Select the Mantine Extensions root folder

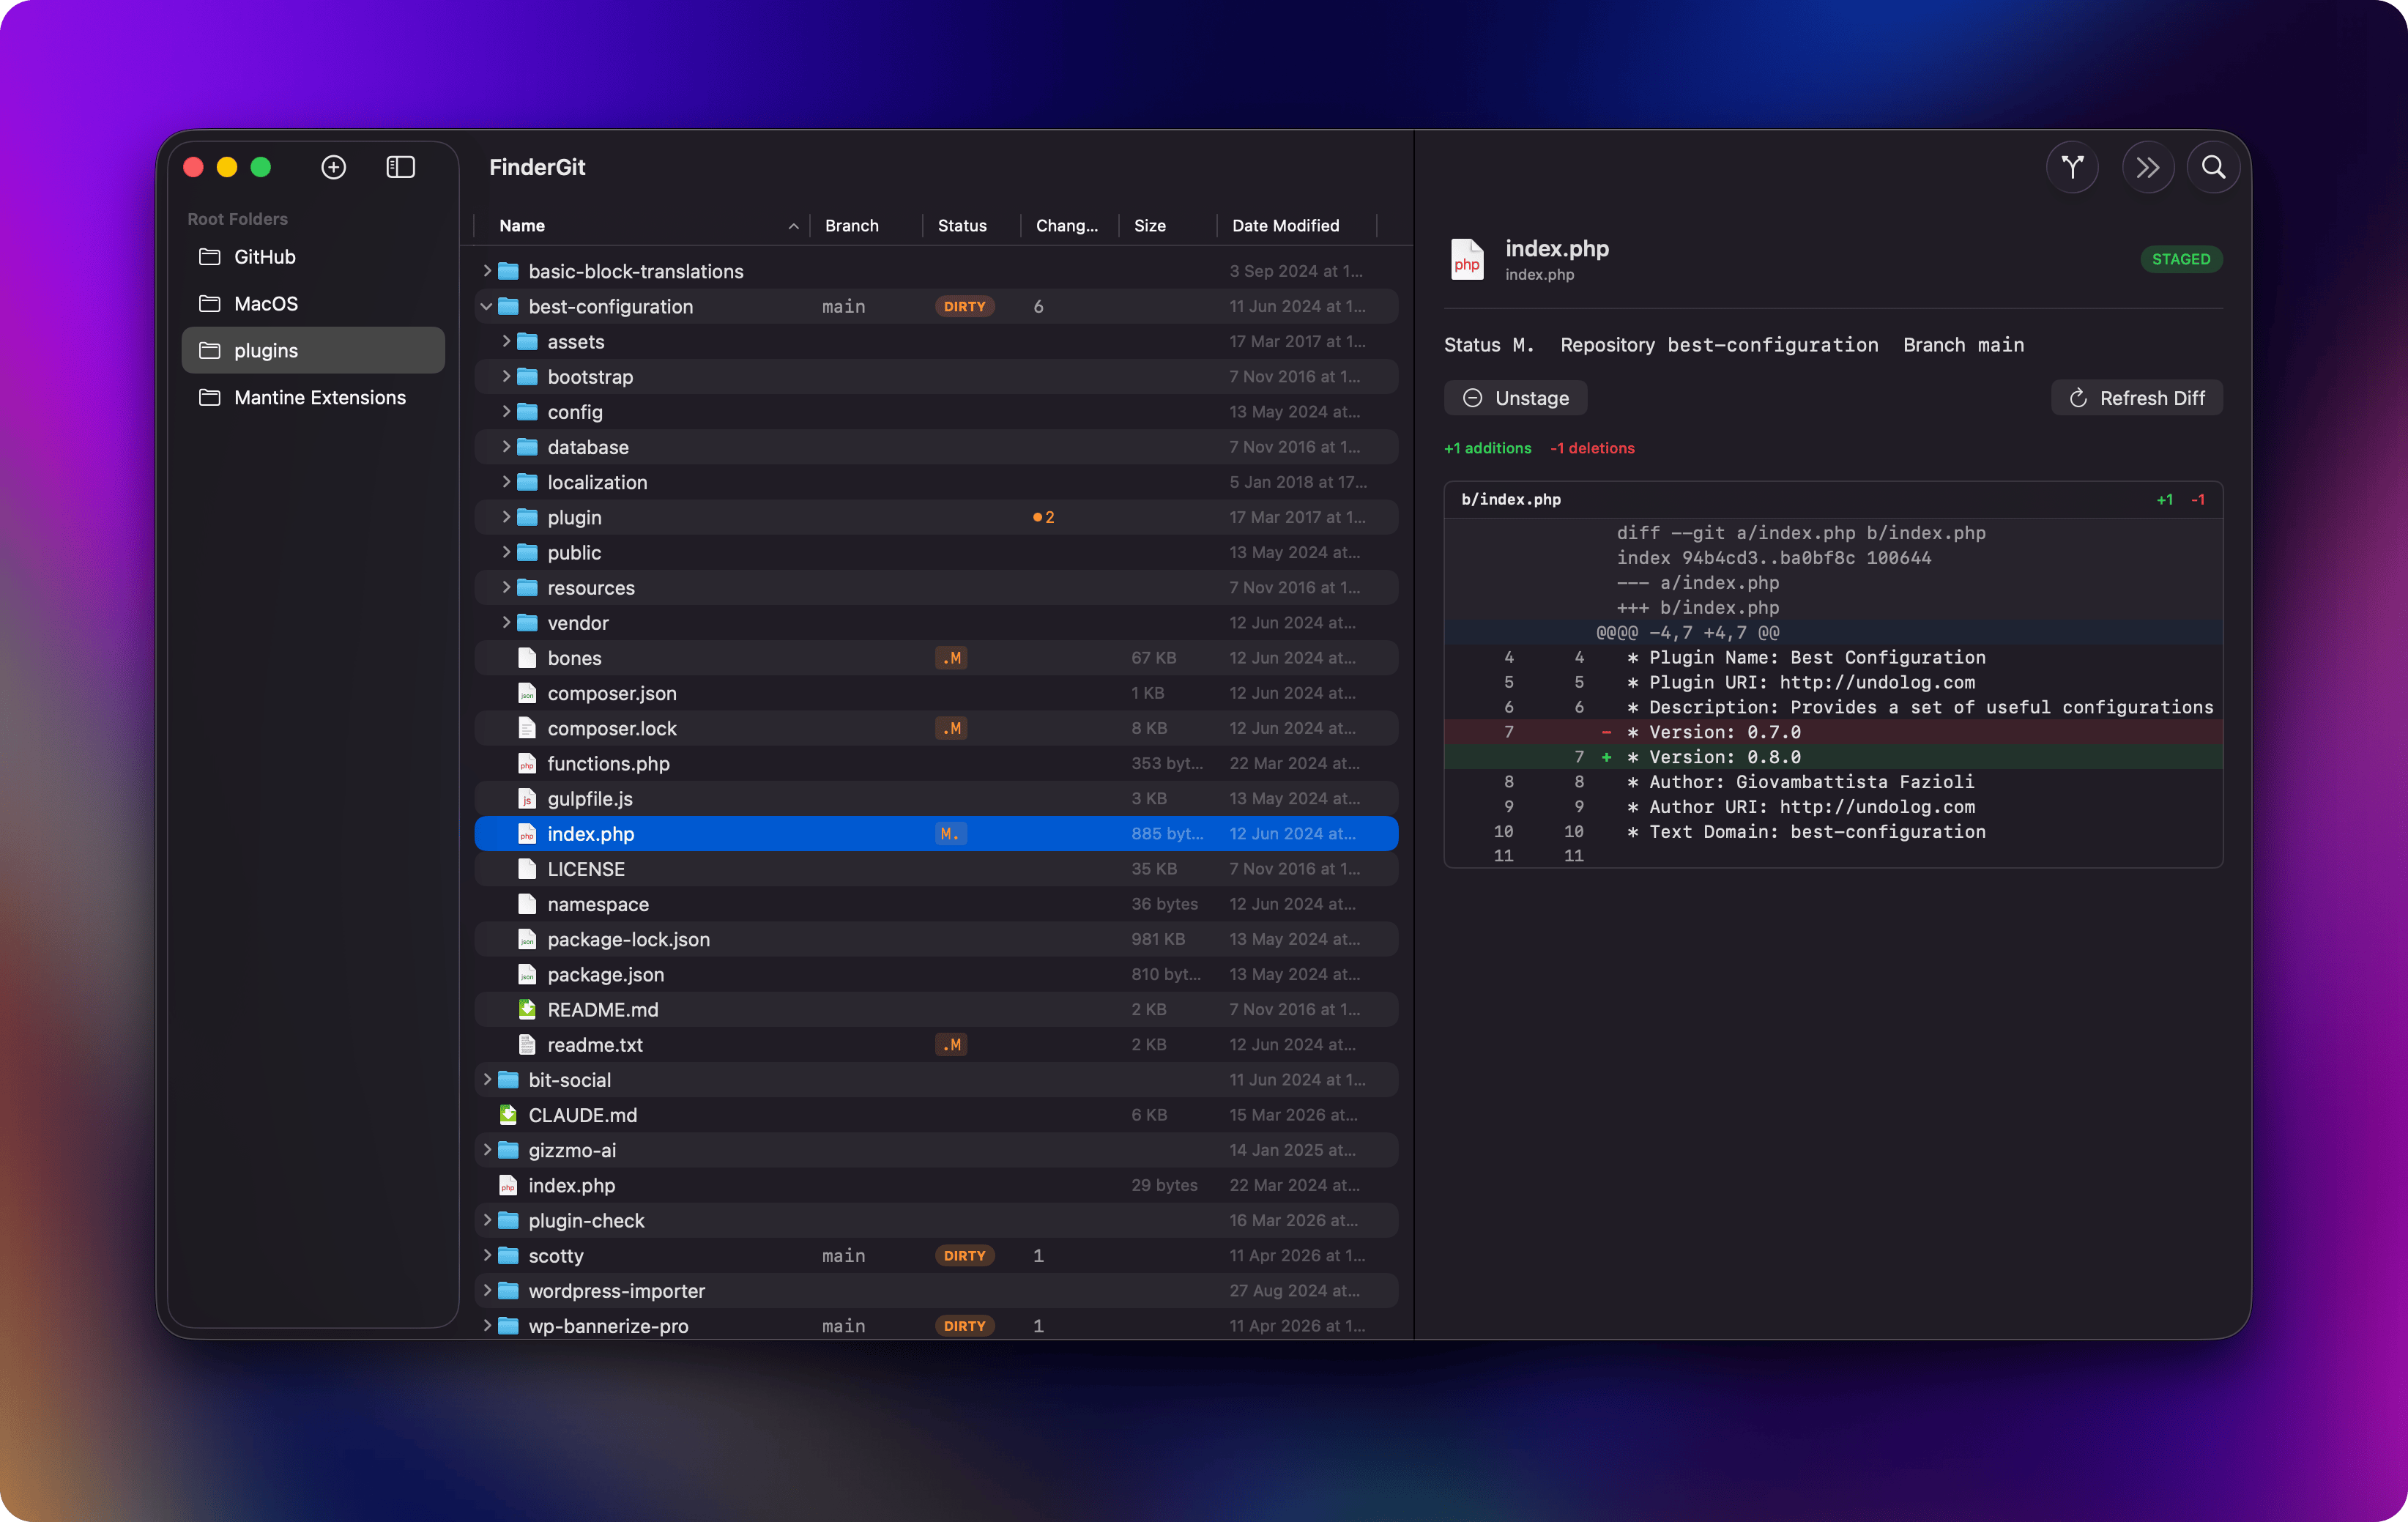pyautogui.click(x=319, y=397)
